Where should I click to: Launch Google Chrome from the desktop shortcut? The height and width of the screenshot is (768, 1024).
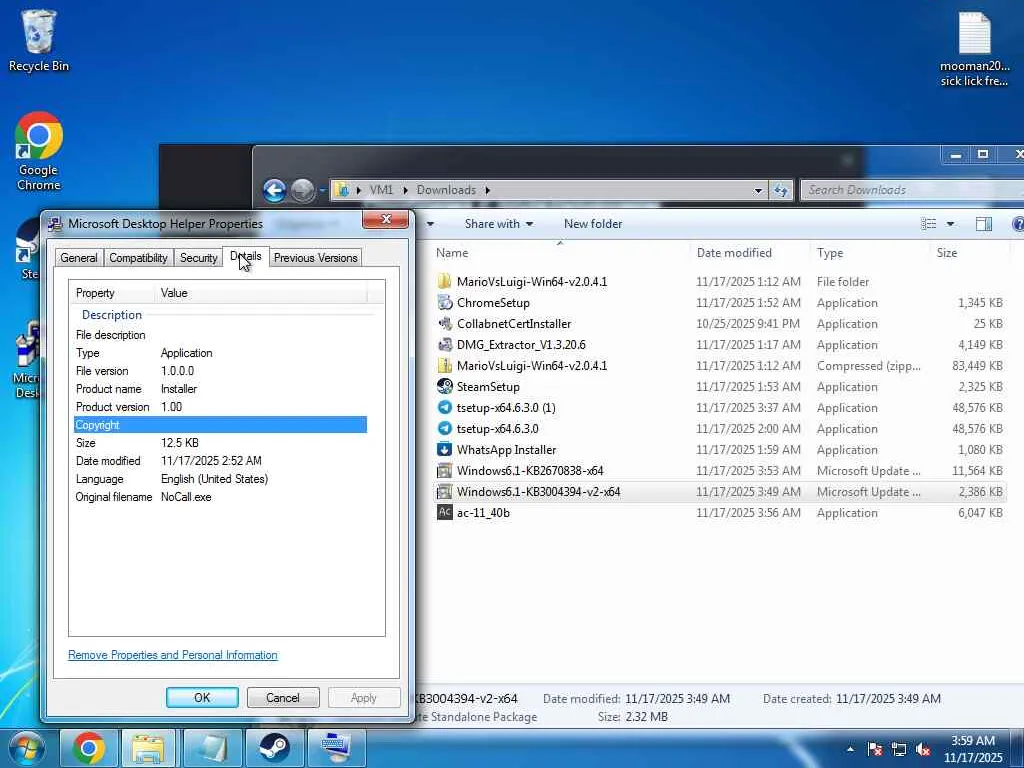39,151
